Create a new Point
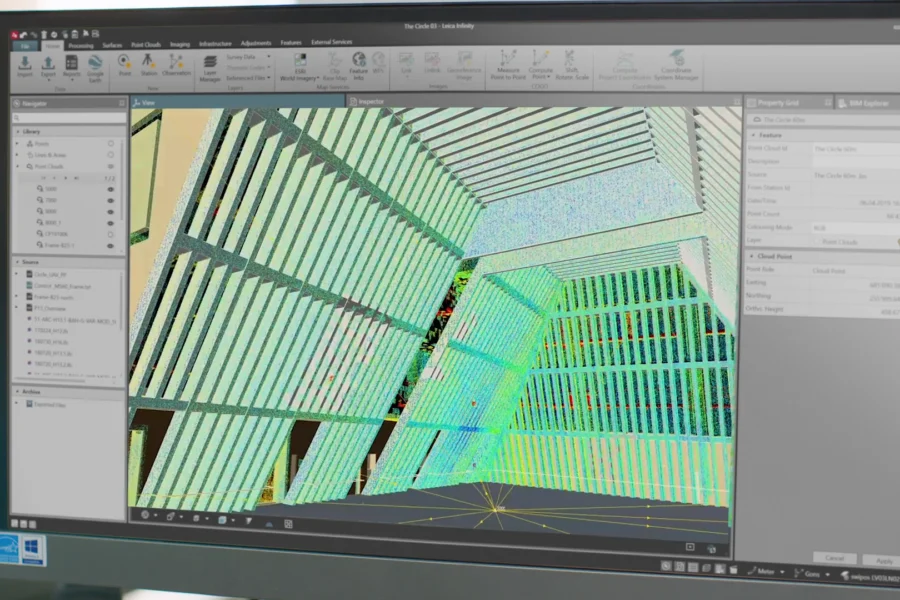Image resolution: width=900 pixels, height=600 pixels. click(124, 65)
